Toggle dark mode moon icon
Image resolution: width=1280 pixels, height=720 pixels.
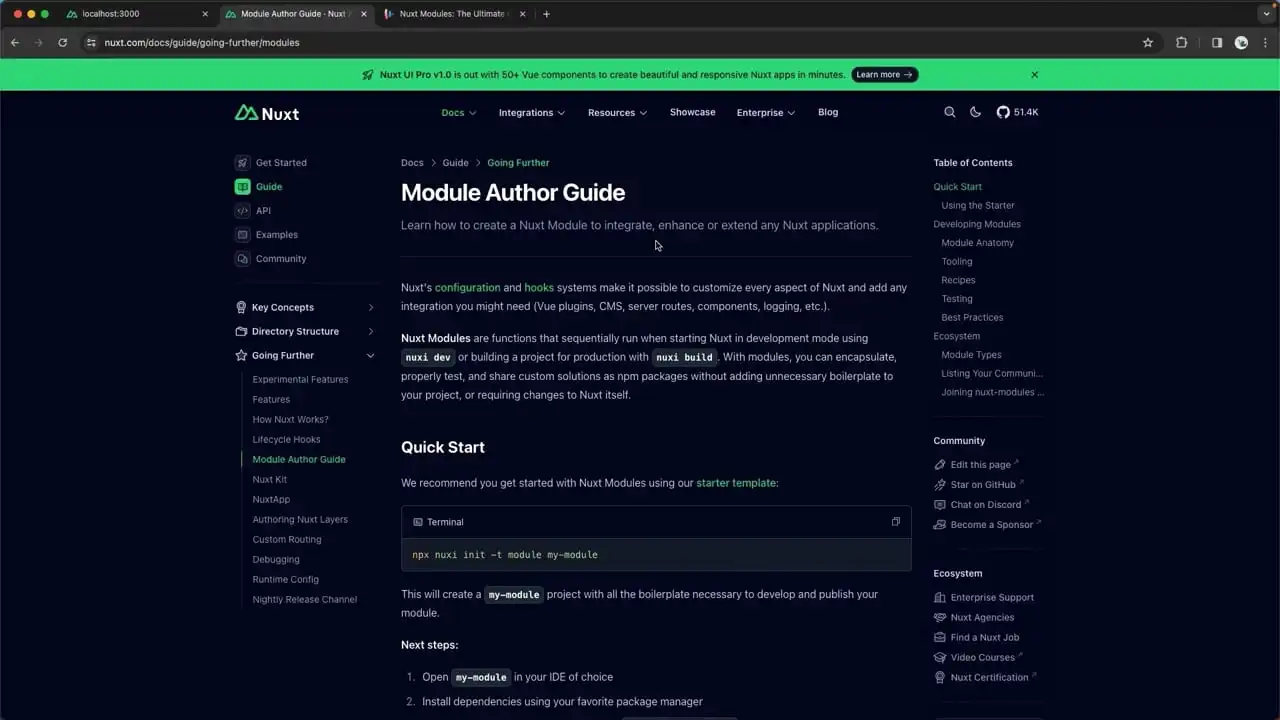[x=976, y=112]
